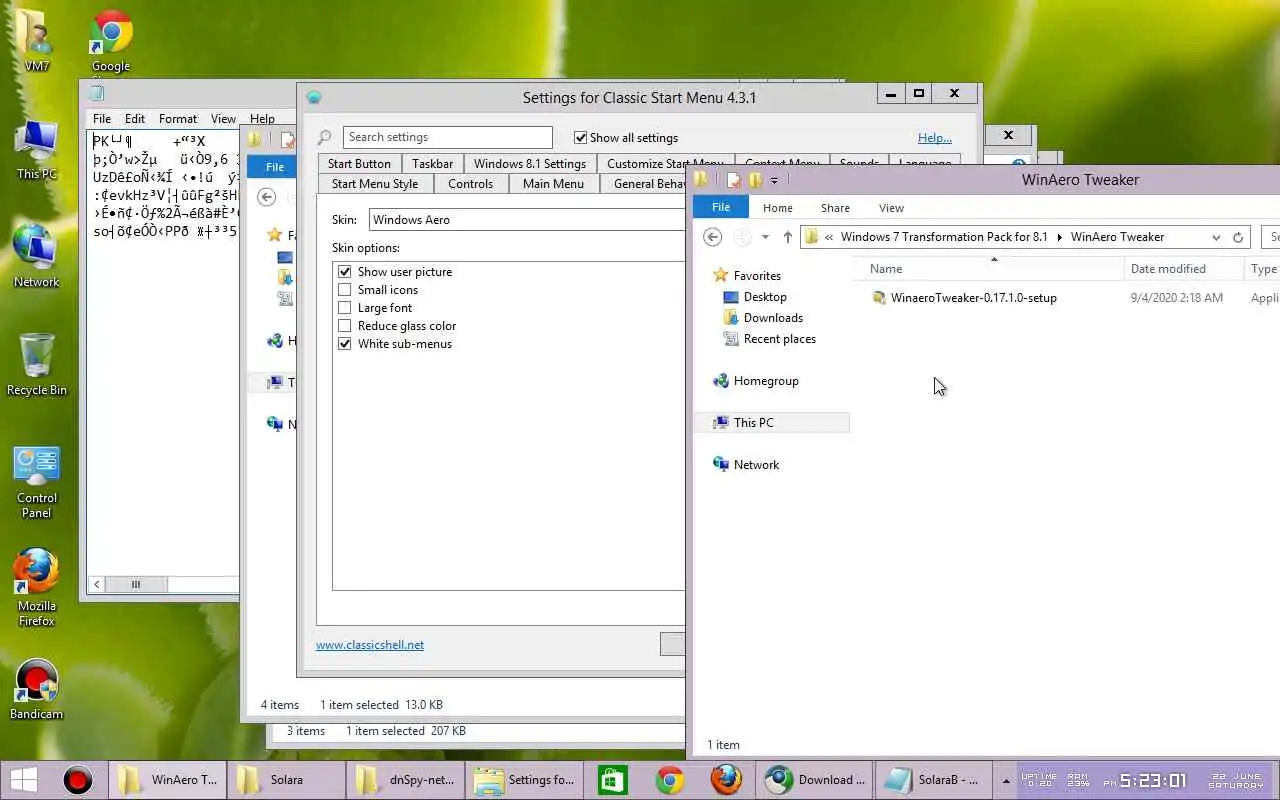The width and height of the screenshot is (1280, 800).
Task: Select the Mozilla Firefox desktop shortcut
Action: tap(36, 588)
